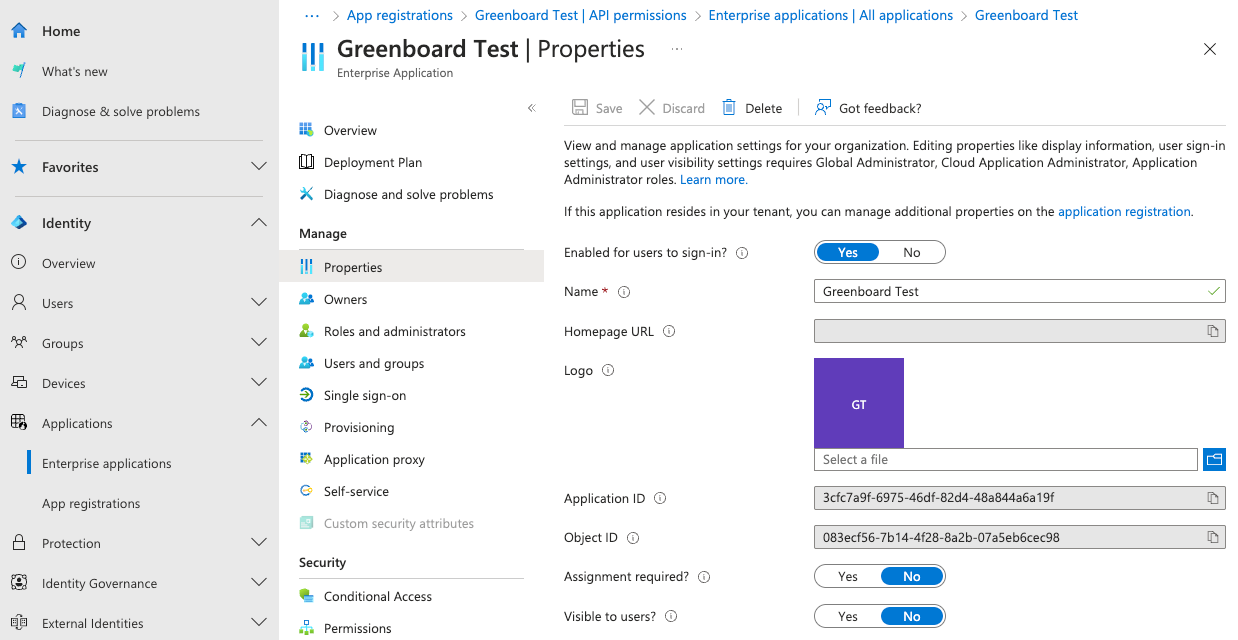
Task: Set Assignment required to Yes
Action: click(x=848, y=576)
